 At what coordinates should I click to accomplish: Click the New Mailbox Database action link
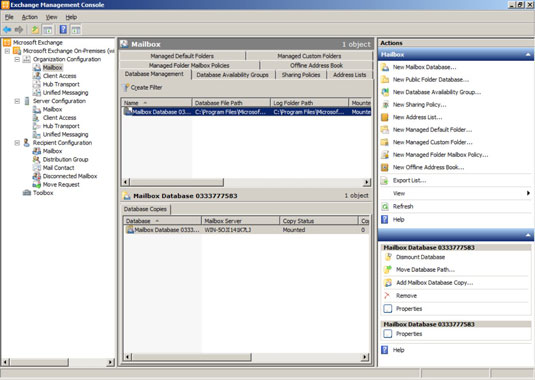click(x=424, y=67)
